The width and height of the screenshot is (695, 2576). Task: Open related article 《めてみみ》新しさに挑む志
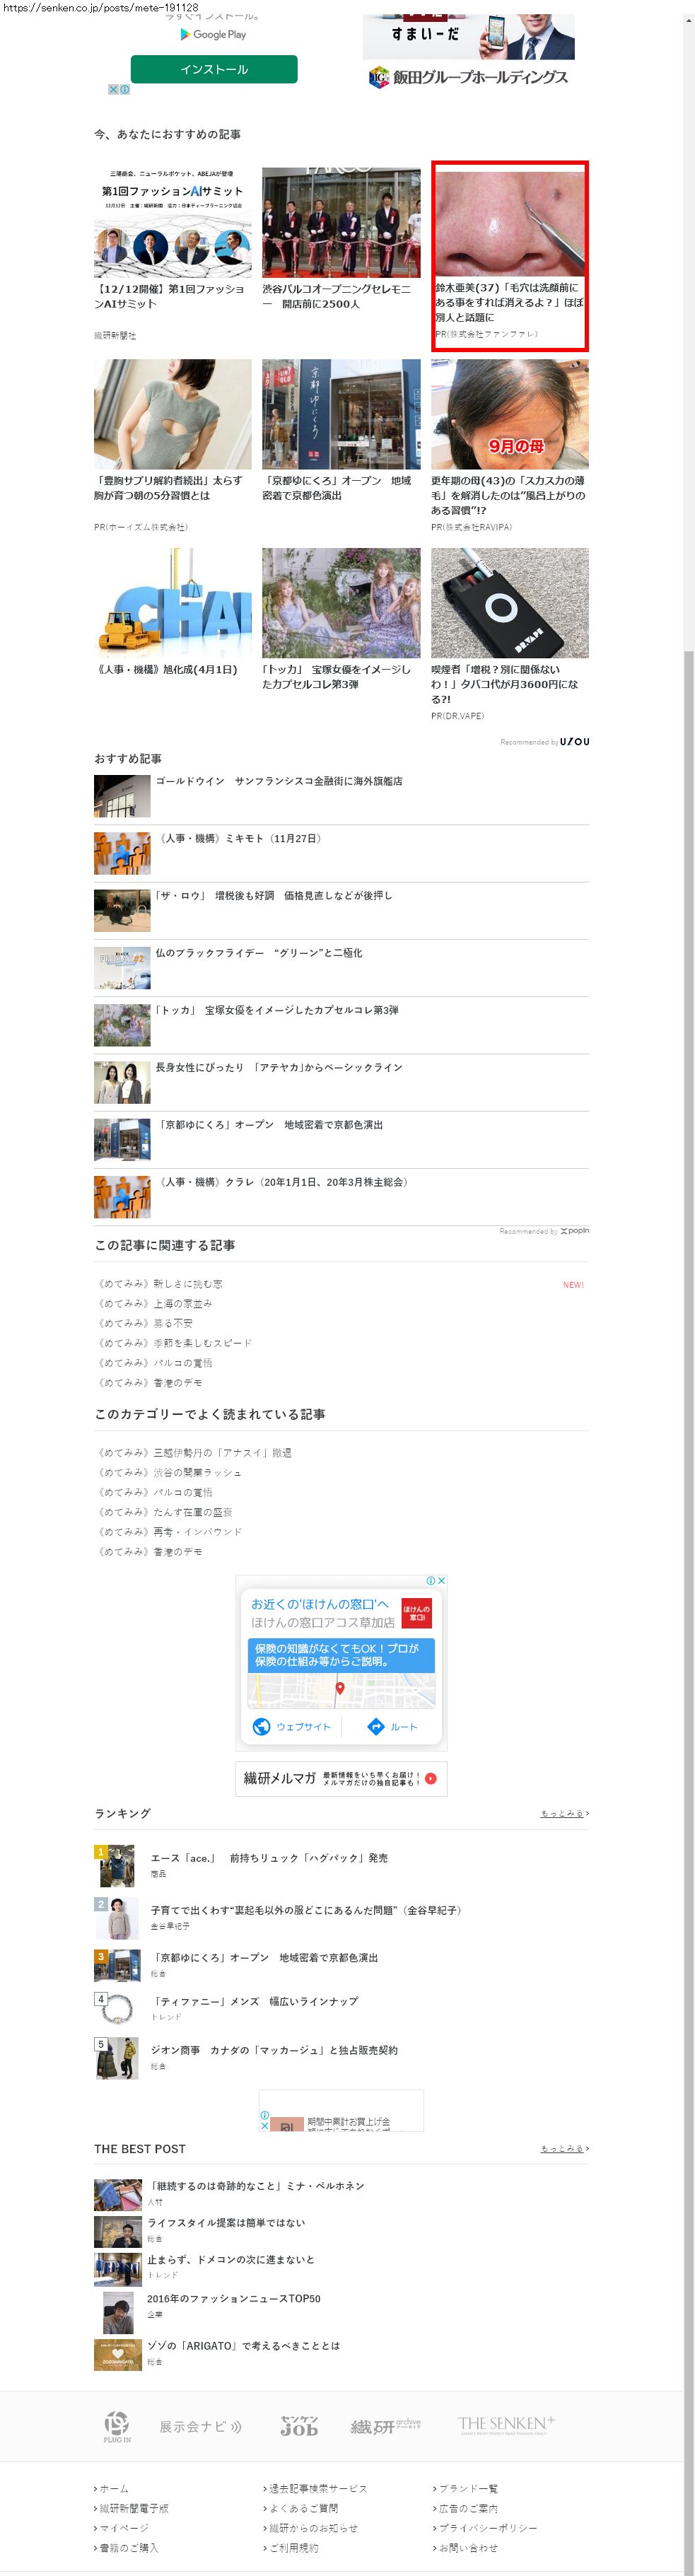coord(160,1284)
